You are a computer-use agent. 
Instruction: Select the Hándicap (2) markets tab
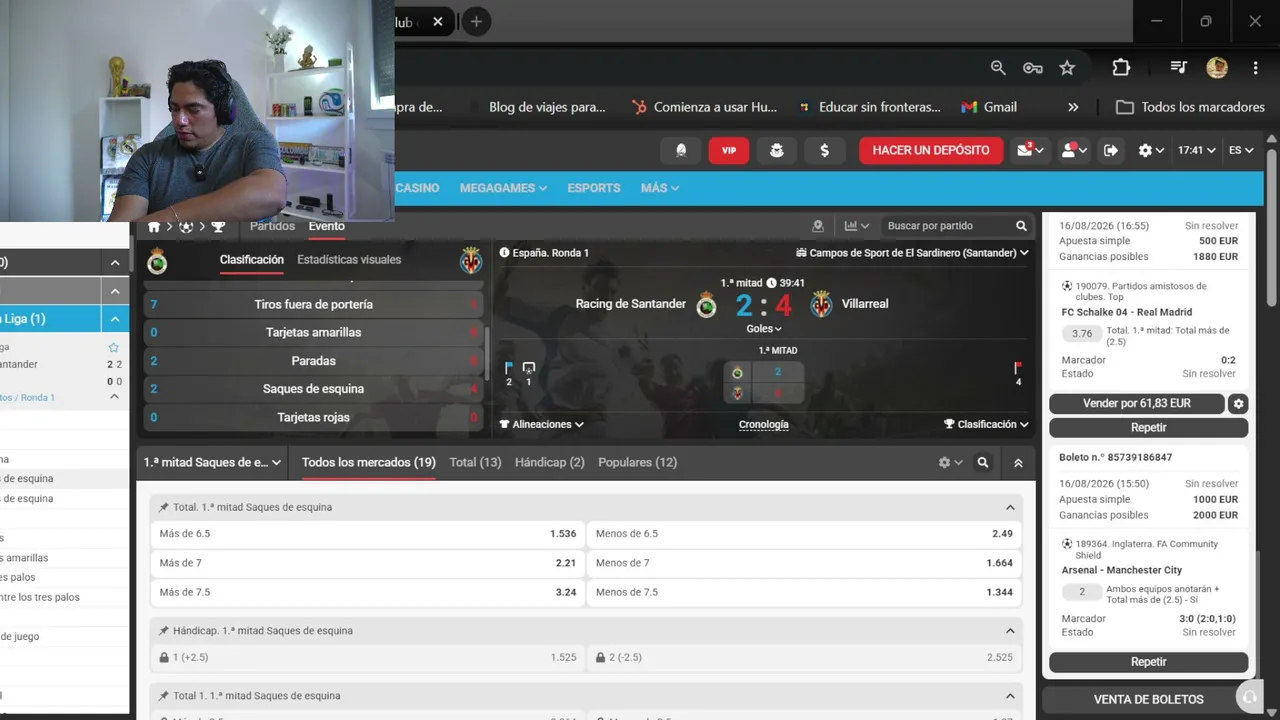click(x=550, y=463)
